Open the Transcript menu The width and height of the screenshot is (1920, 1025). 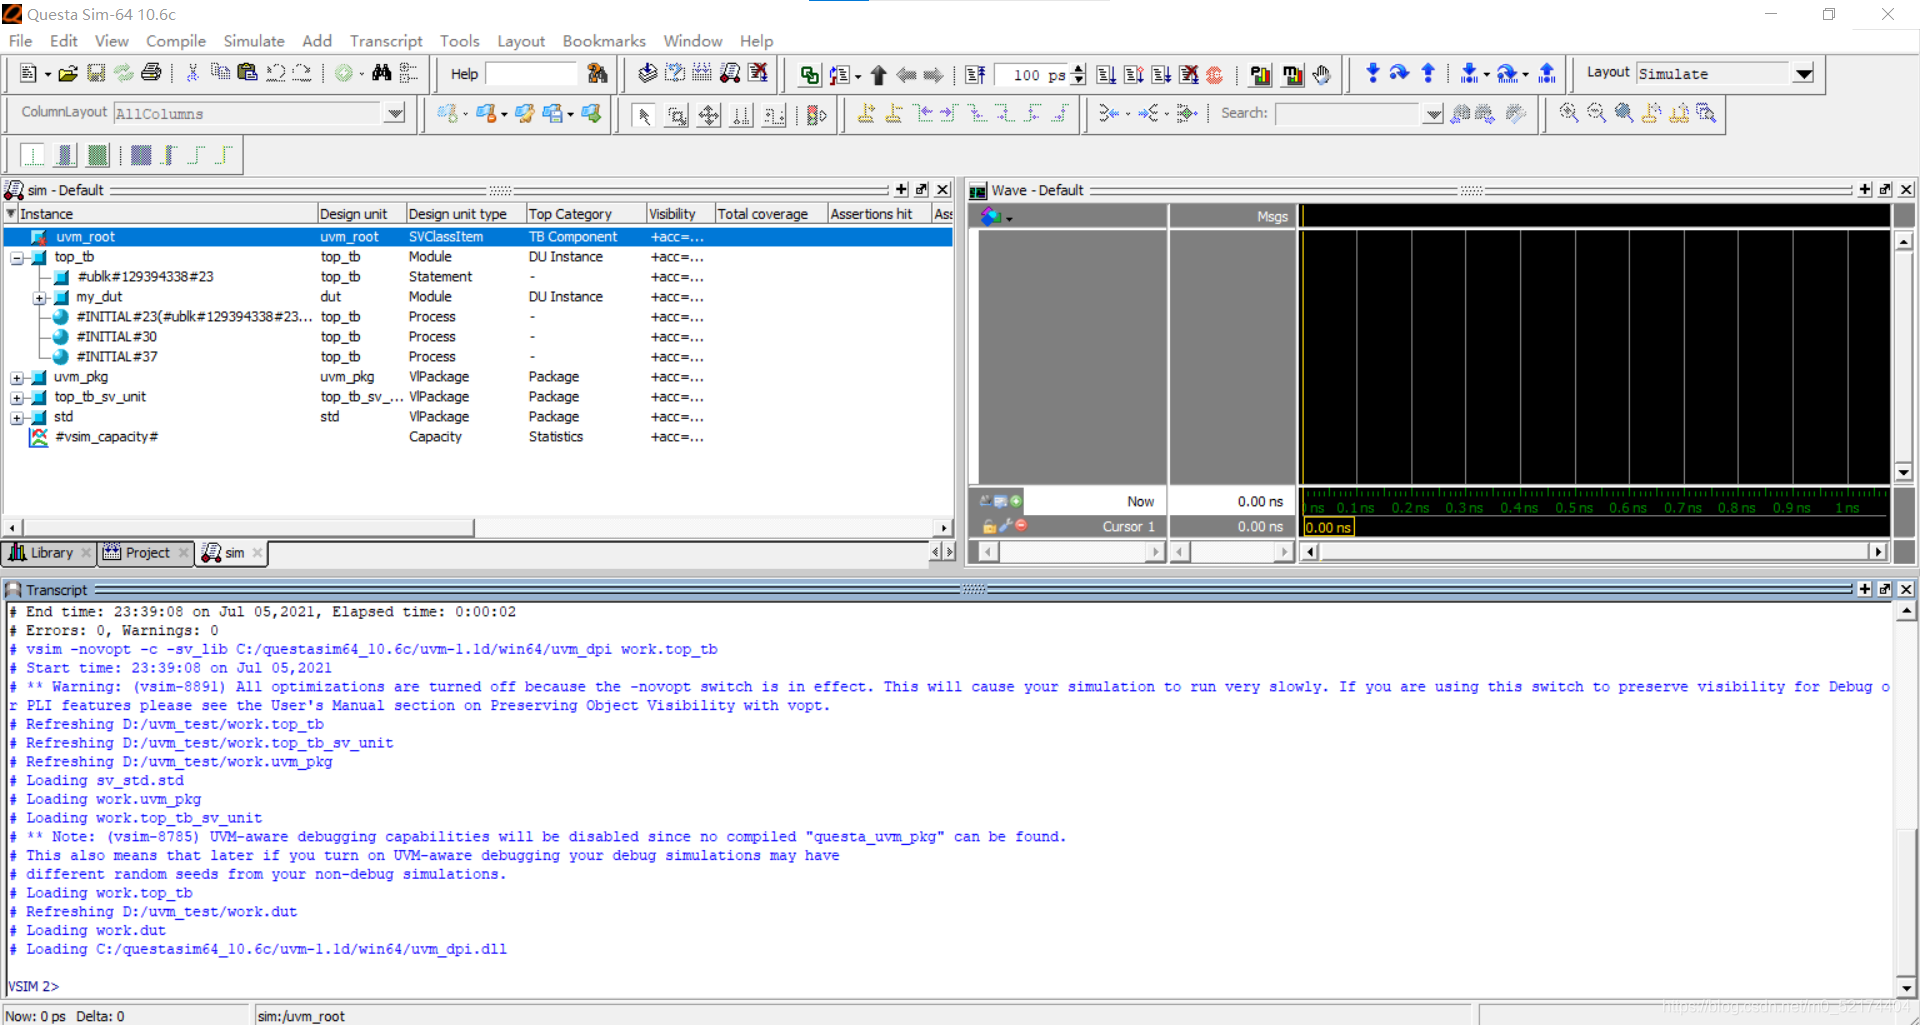click(386, 41)
